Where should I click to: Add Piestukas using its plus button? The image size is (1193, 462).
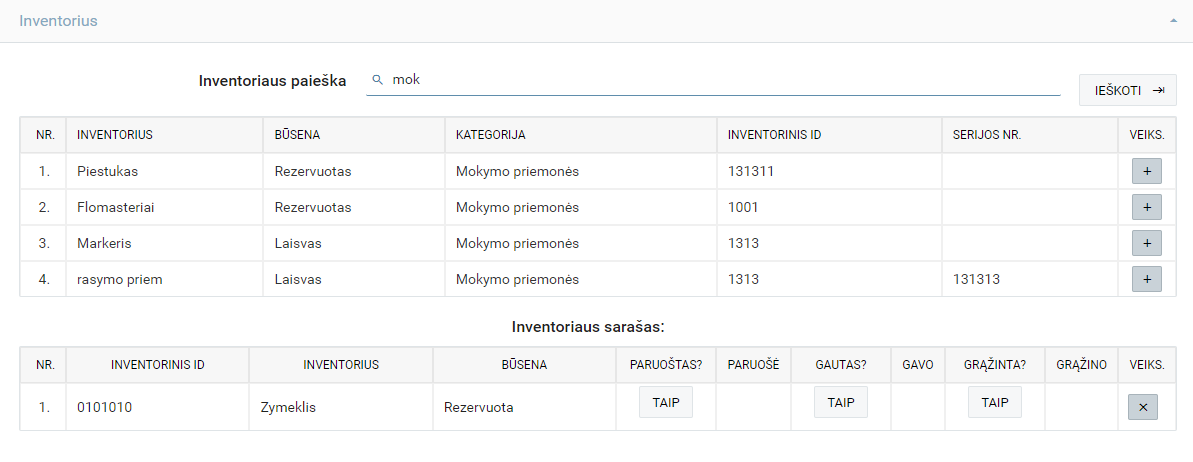click(1146, 171)
